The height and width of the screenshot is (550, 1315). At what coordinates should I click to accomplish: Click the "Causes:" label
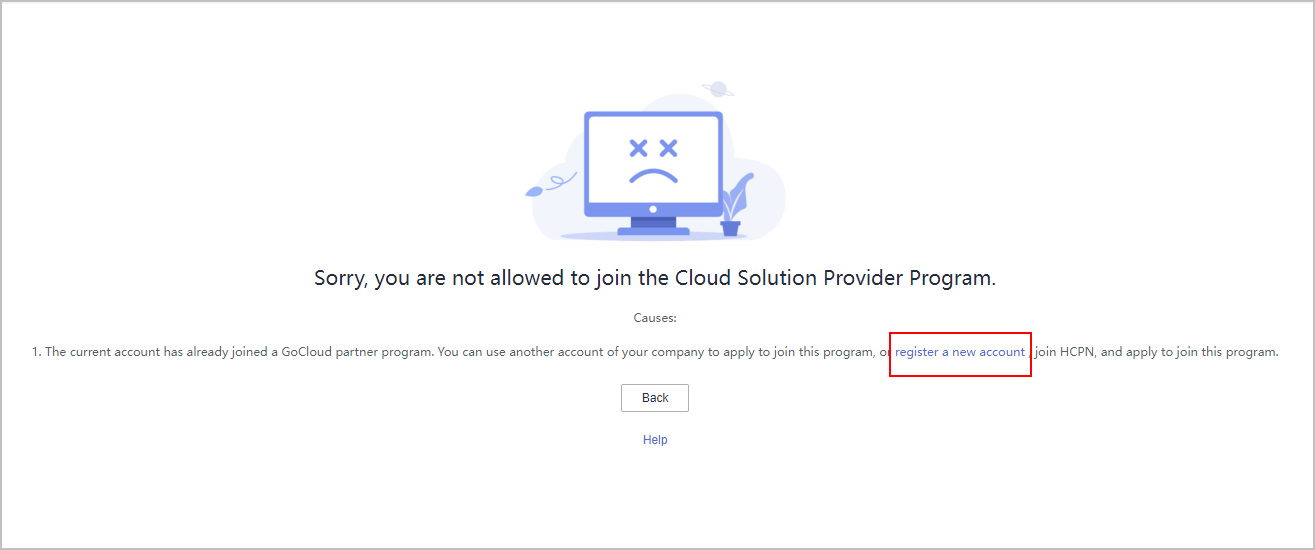(x=655, y=318)
